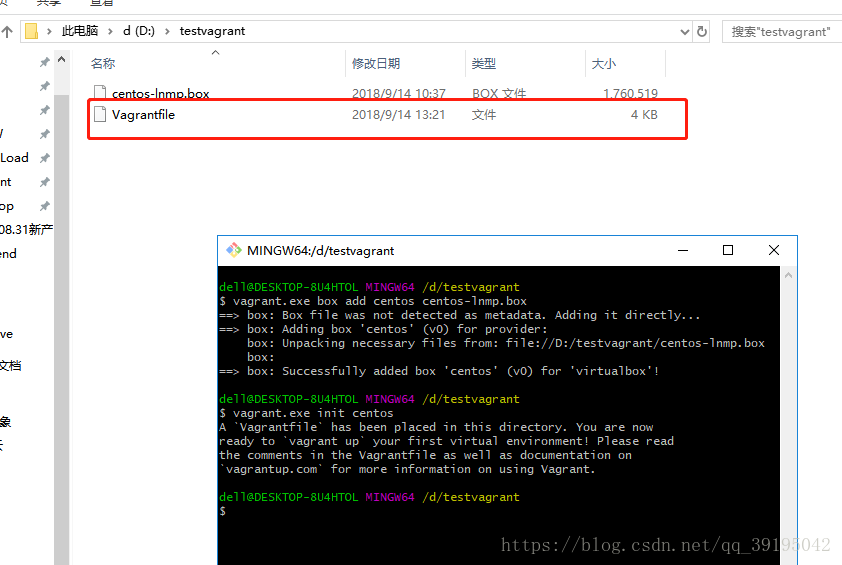The width and height of the screenshot is (842, 565).
Task: Open 08.31新产 item in navigation pane
Action: 26,230
